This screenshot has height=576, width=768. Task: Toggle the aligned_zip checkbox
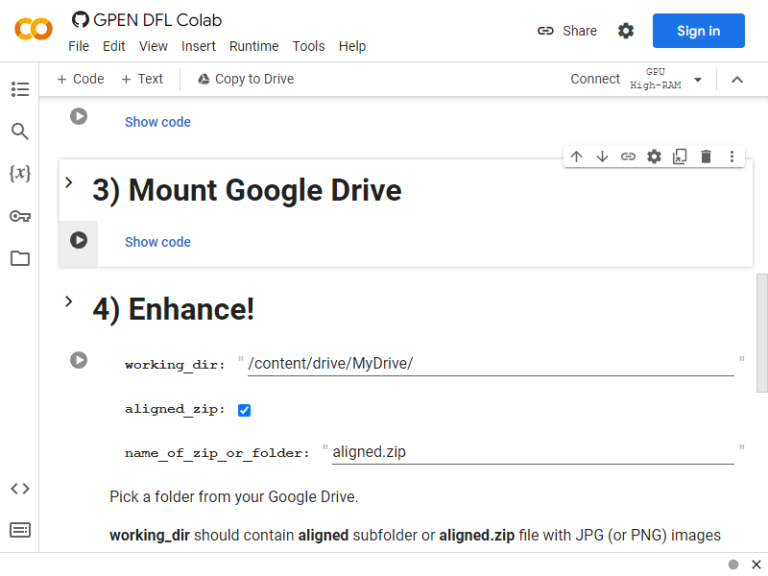(244, 410)
